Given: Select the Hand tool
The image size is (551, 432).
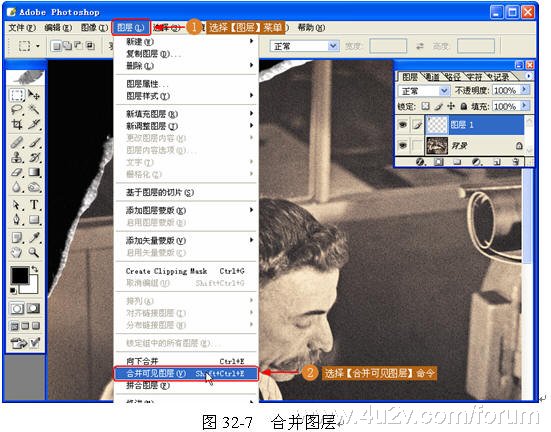Looking at the screenshot, I should pos(17,252).
